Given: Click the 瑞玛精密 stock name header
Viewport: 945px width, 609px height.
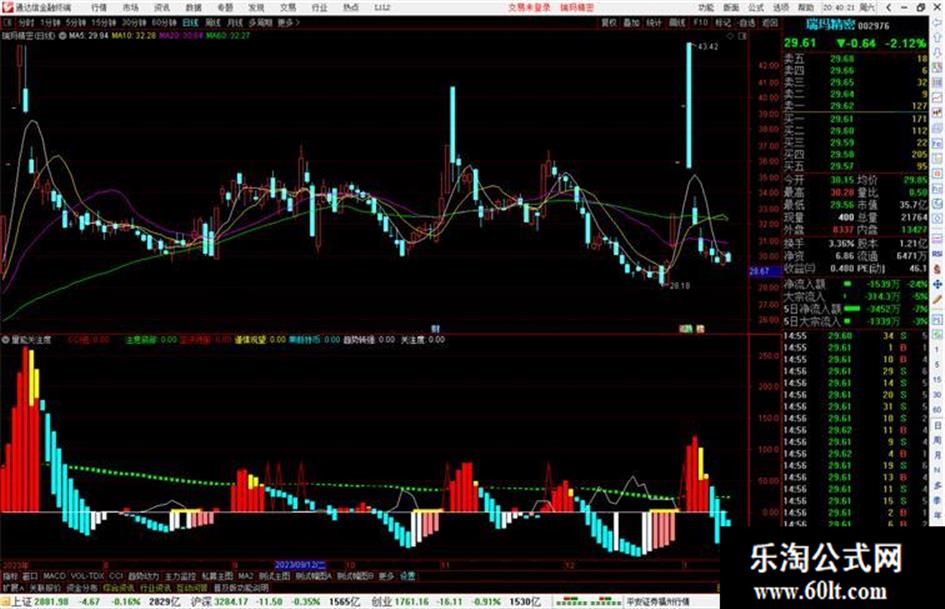Looking at the screenshot, I should point(830,25).
